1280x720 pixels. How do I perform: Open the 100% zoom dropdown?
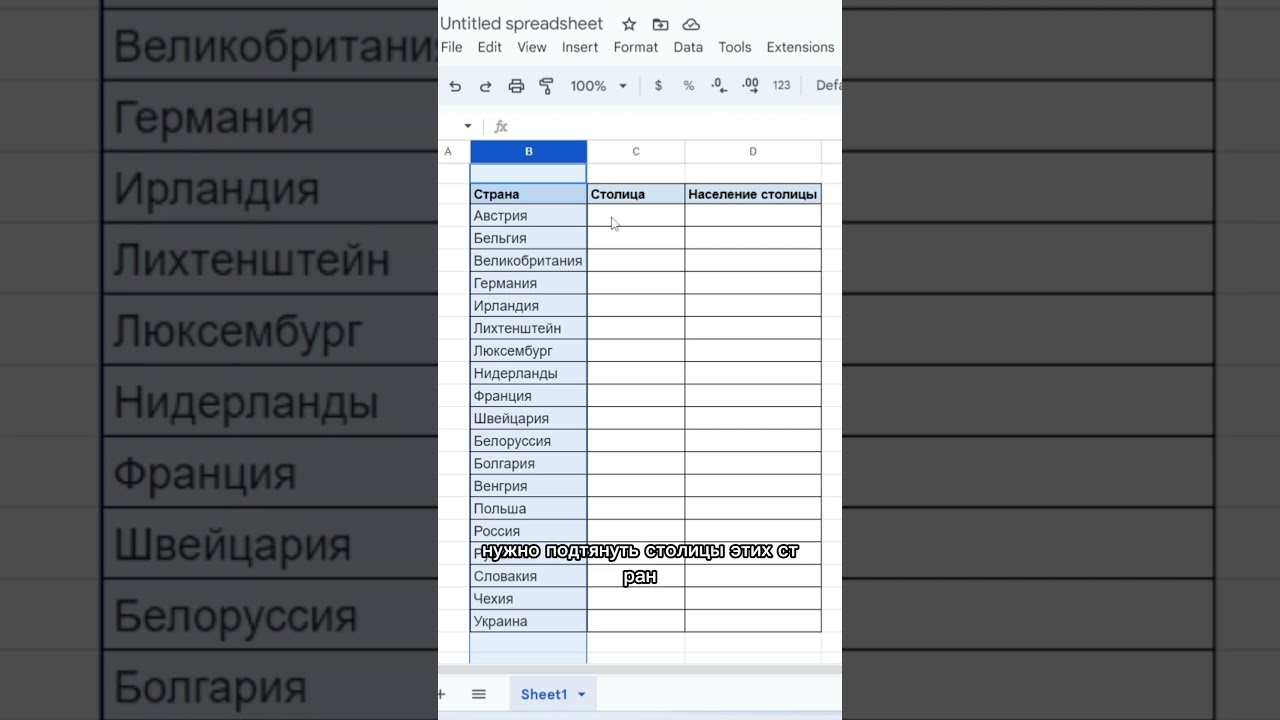[599, 86]
